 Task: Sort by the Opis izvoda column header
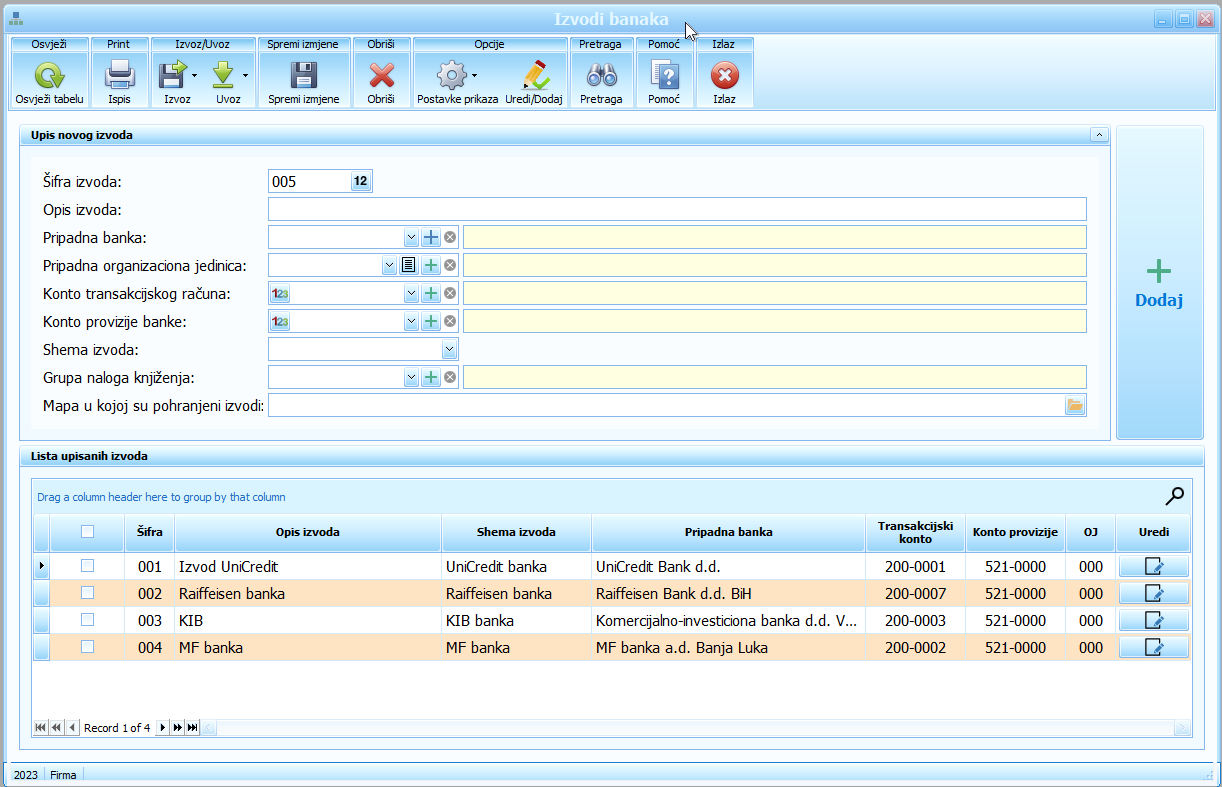pos(307,532)
